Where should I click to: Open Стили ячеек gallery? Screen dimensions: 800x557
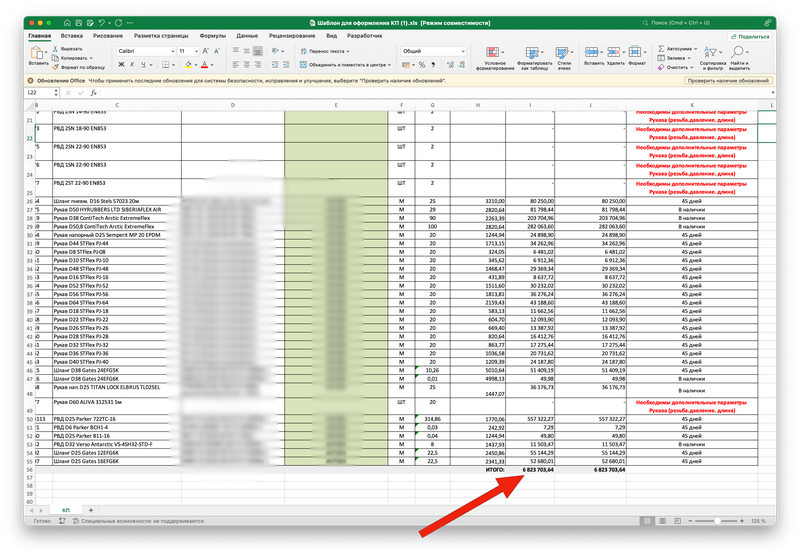[x=564, y=58]
